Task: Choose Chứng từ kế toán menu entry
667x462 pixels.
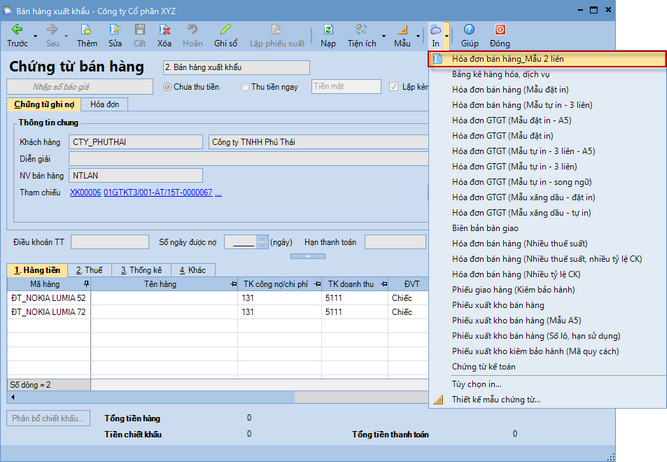Action: point(547,367)
